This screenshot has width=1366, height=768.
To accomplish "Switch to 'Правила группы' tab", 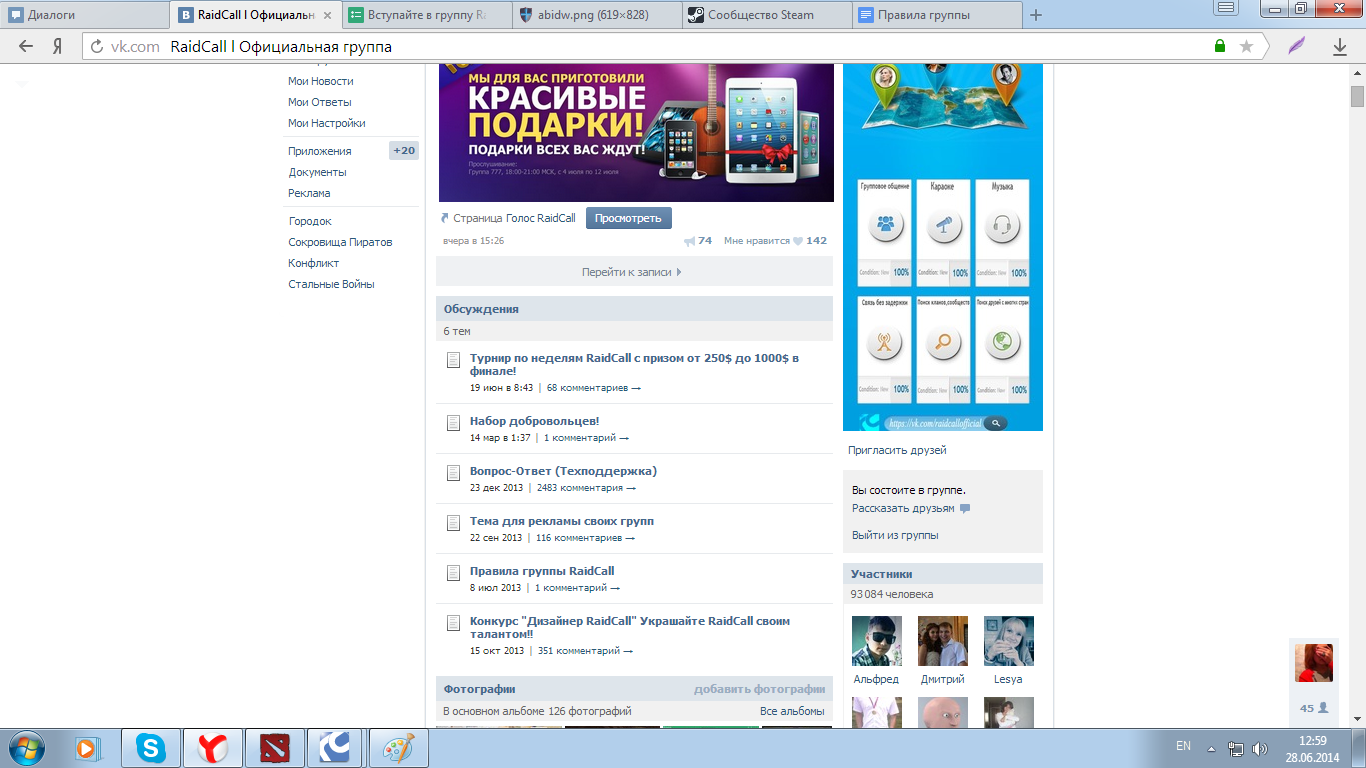I will pos(936,15).
